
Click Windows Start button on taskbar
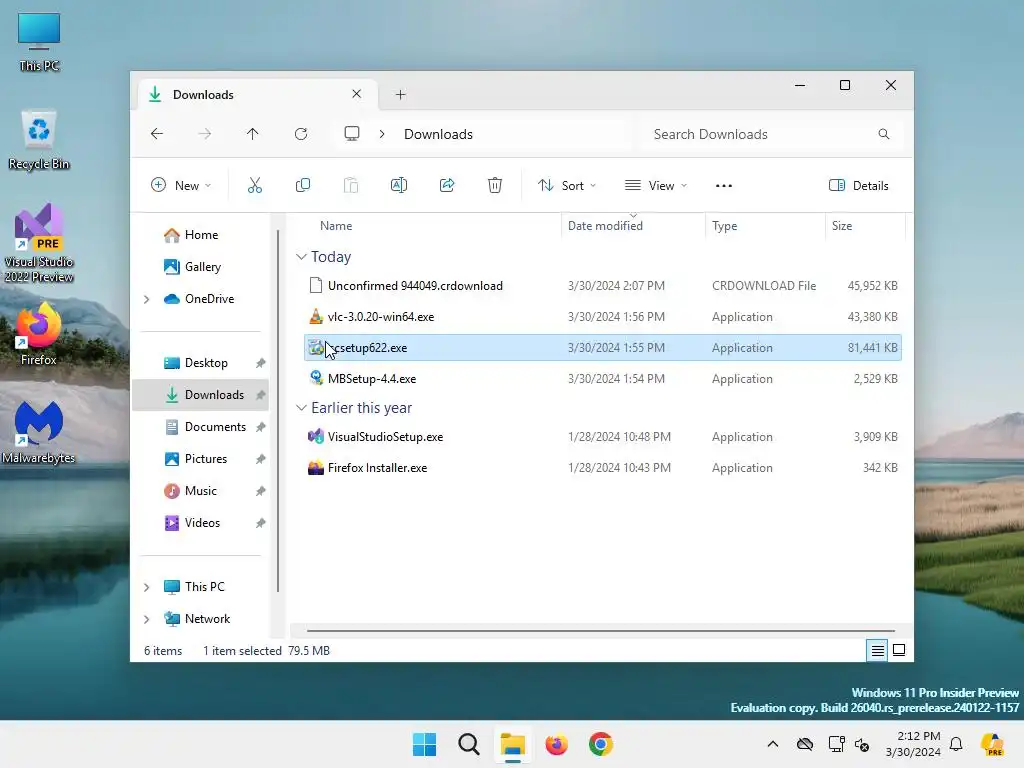click(x=424, y=744)
